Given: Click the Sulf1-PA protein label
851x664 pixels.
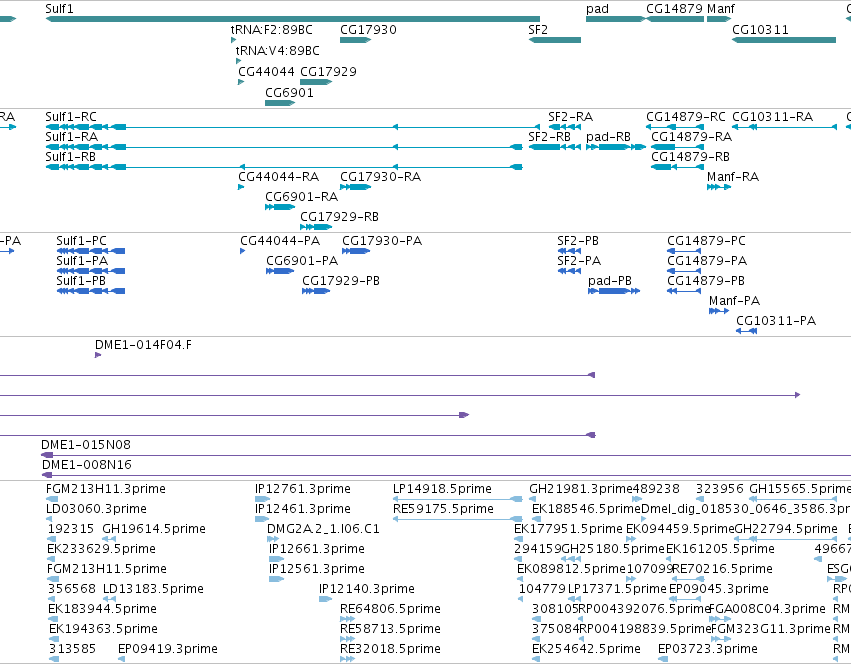Looking at the screenshot, I should pyautogui.click(x=82, y=261).
